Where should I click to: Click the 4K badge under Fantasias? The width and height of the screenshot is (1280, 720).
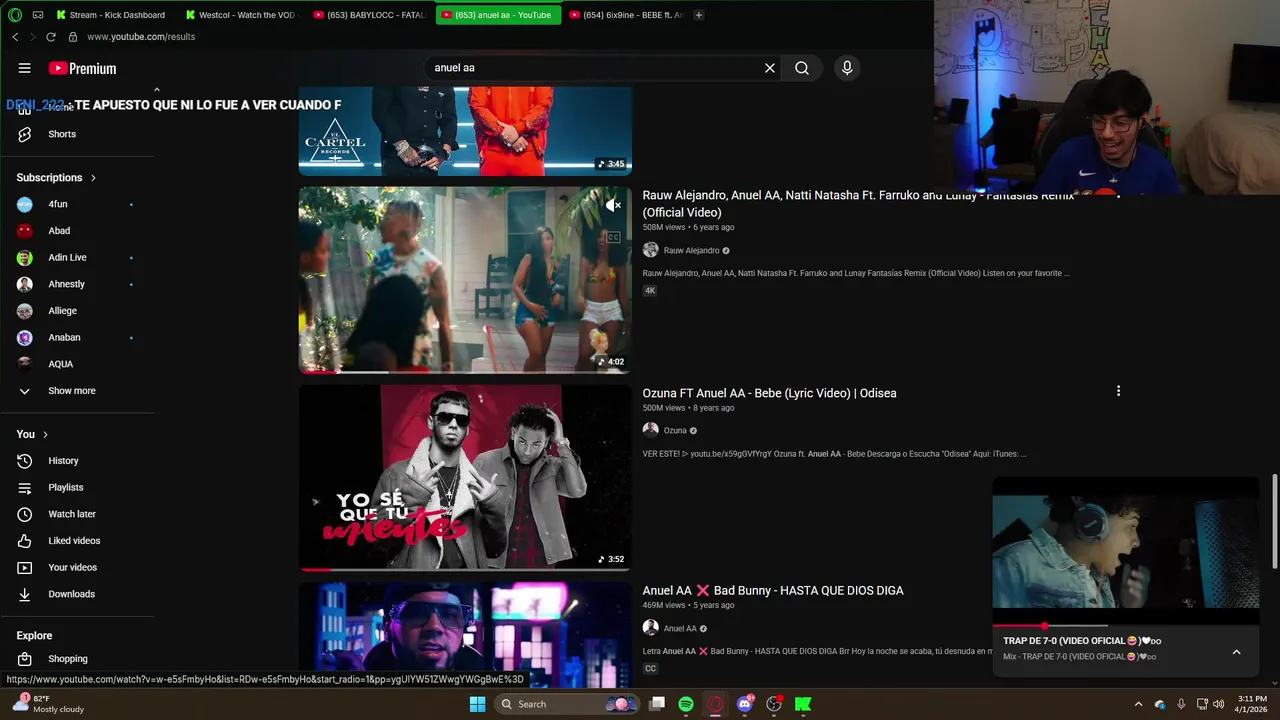coord(650,291)
